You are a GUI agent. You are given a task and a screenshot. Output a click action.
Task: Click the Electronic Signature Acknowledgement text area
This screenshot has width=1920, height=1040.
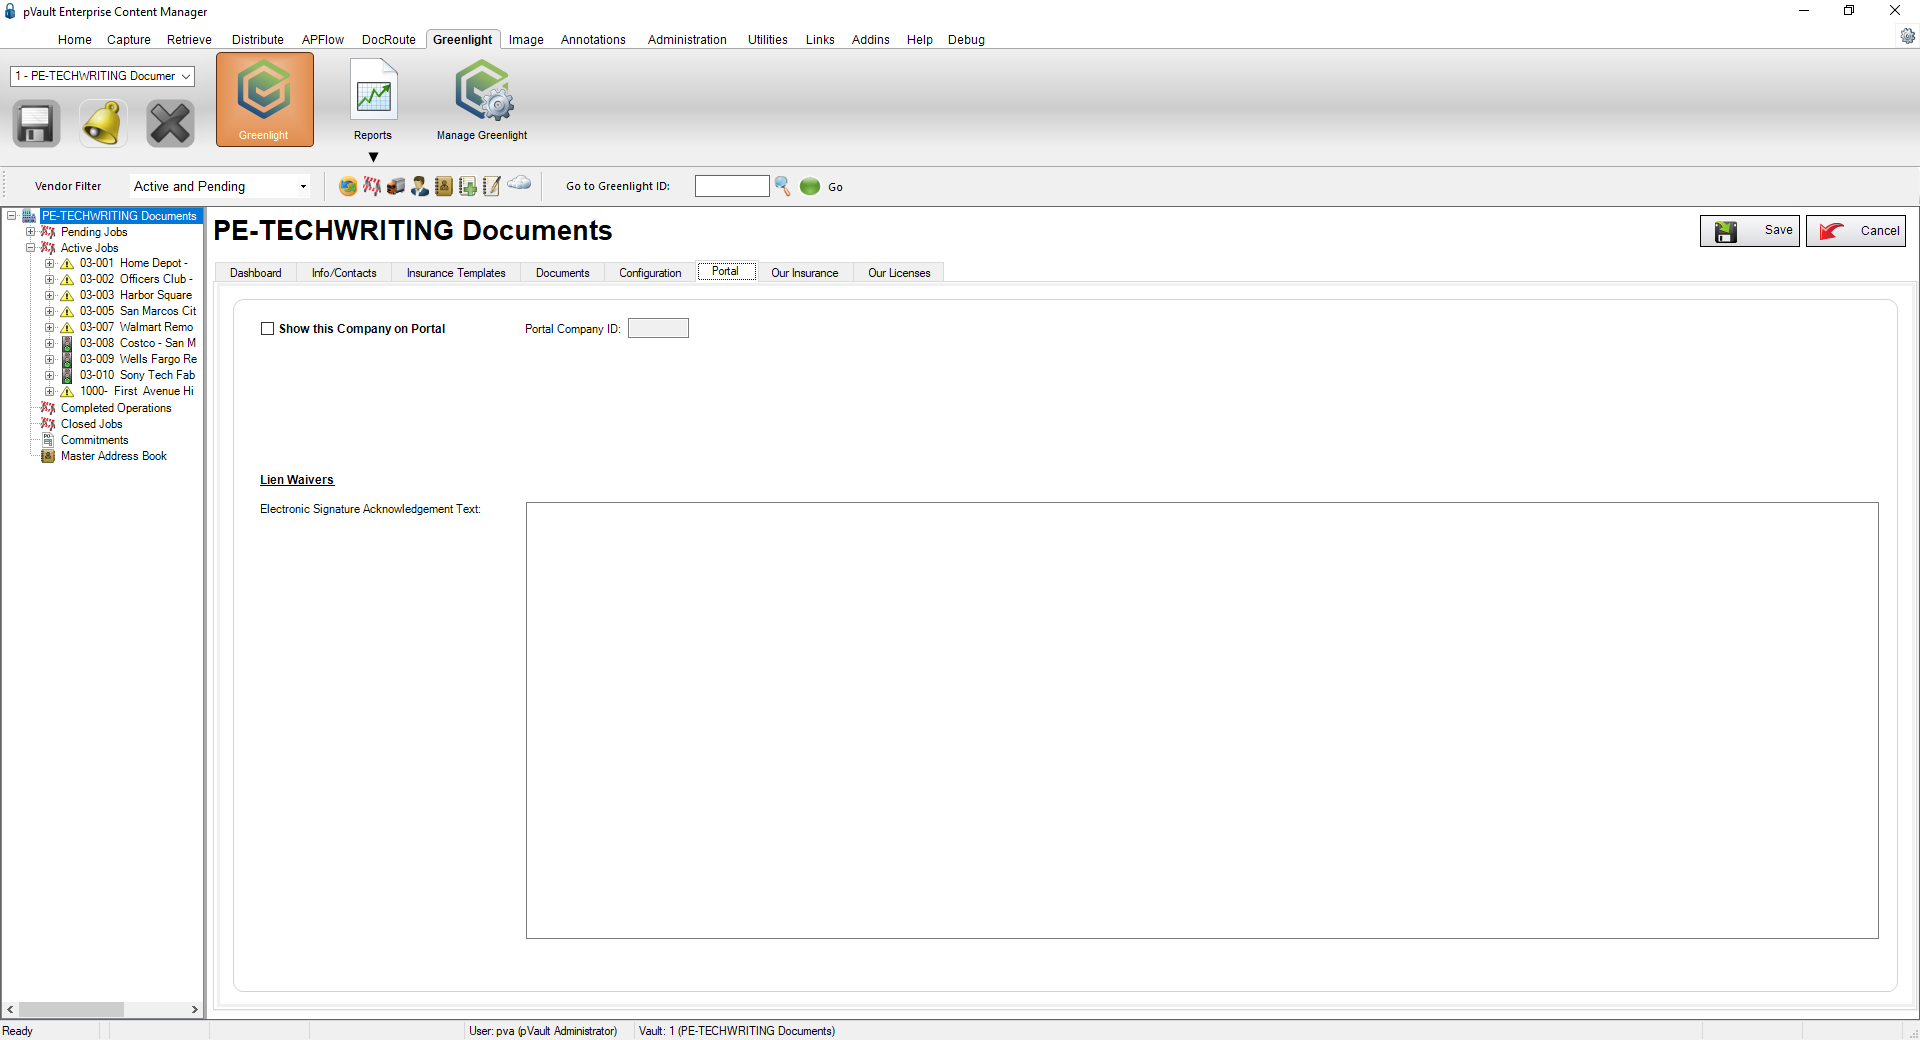click(1202, 720)
